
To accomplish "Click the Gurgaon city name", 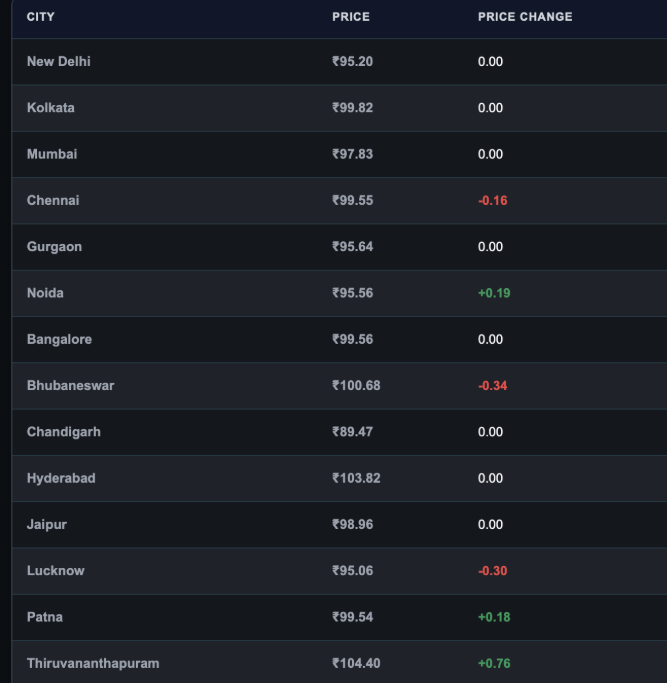I will [54, 247].
